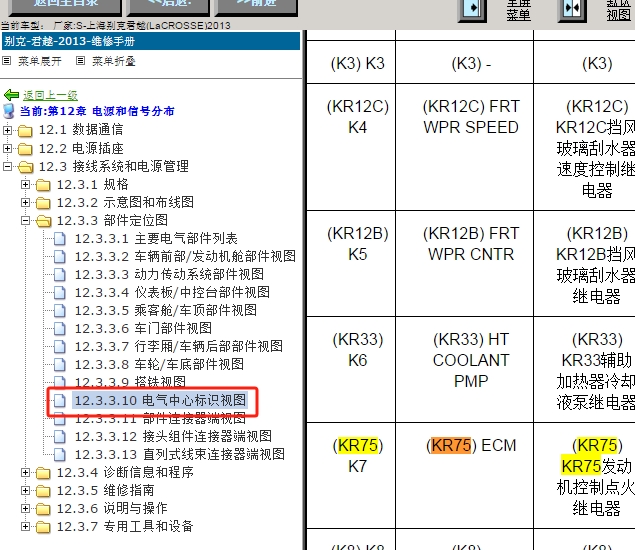Click the page icon of 12.3.3.3 动力传动系统部件视图
The image size is (635, 550).
60,275
